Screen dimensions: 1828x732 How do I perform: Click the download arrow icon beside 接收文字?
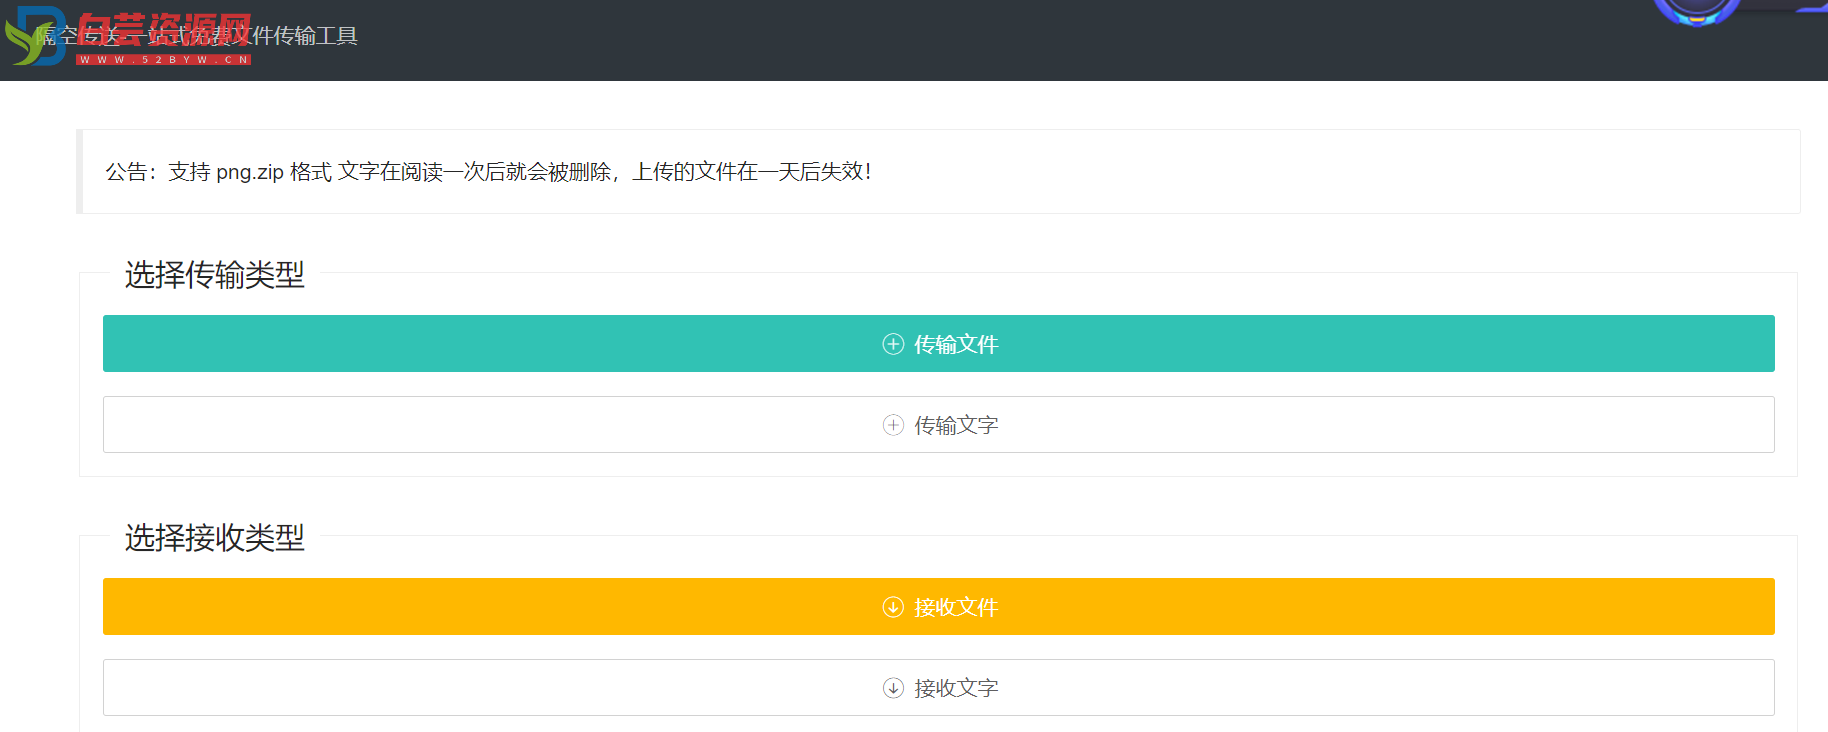pos(893,688)
